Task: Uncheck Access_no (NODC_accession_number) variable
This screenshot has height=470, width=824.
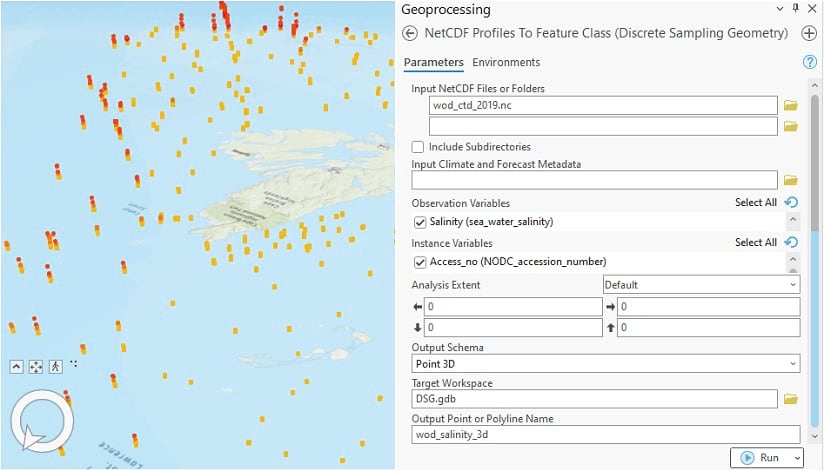Action: (419, 262)
